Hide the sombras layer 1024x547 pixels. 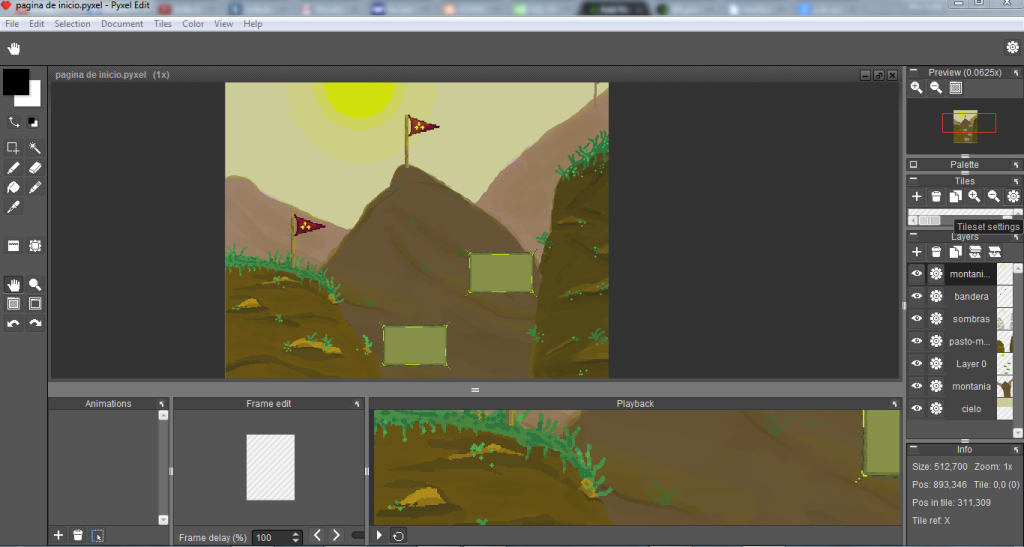(917, 319)
